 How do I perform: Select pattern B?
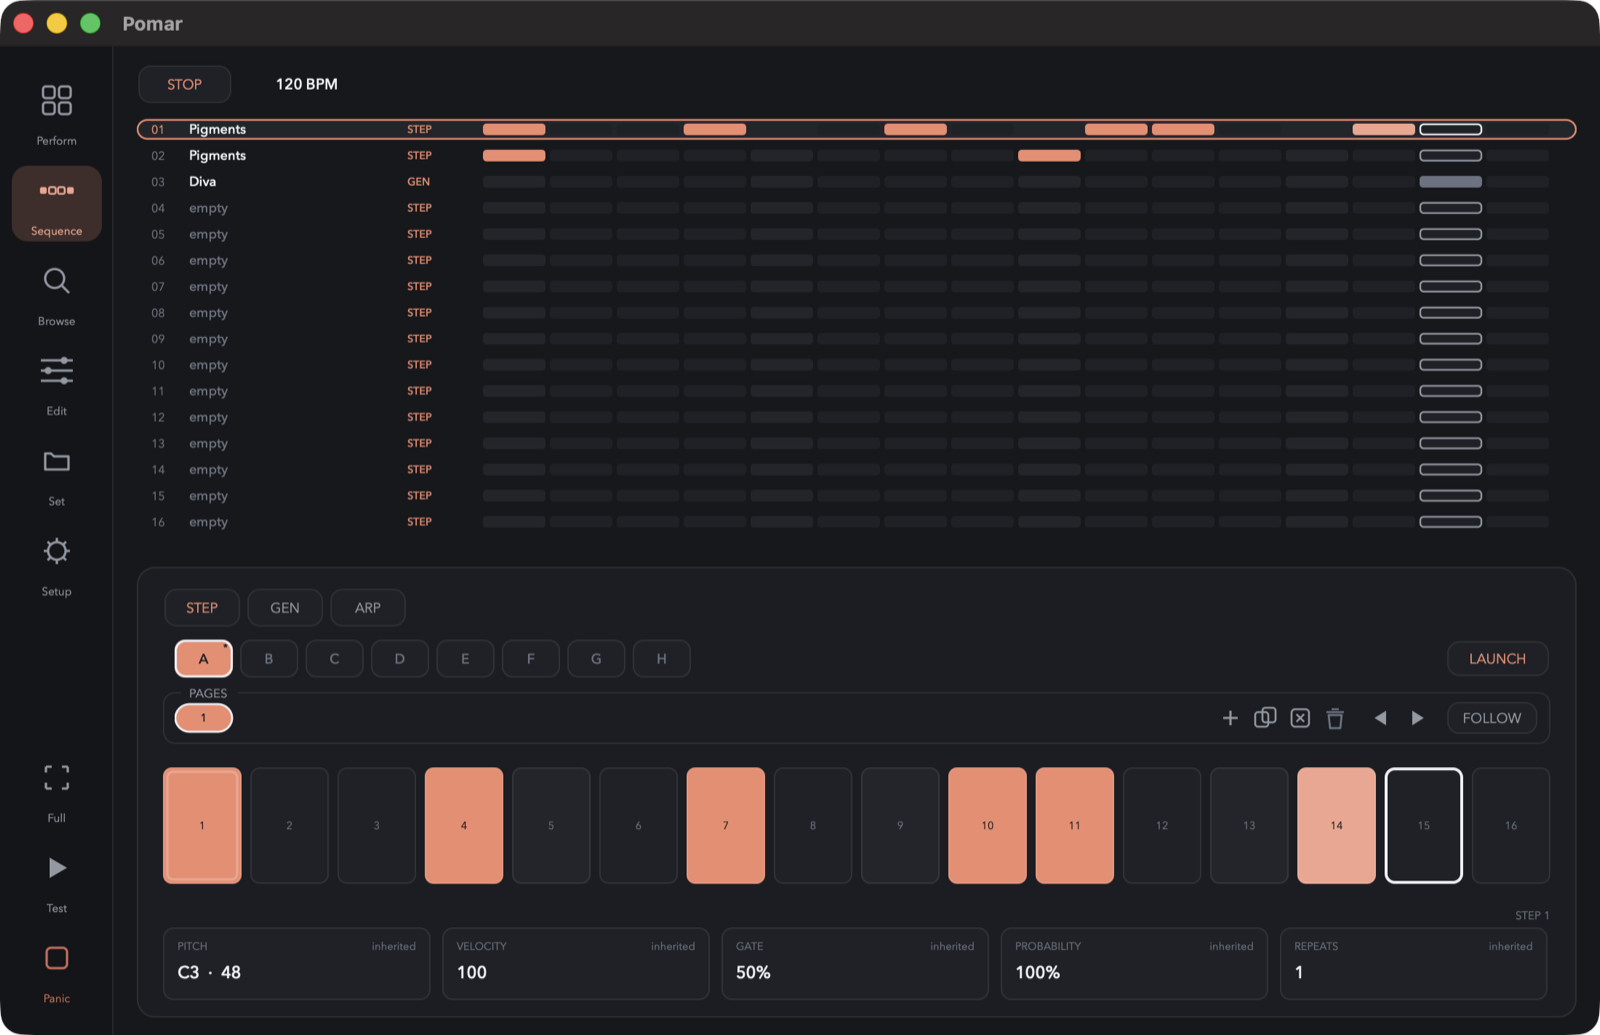click(269, 659)
